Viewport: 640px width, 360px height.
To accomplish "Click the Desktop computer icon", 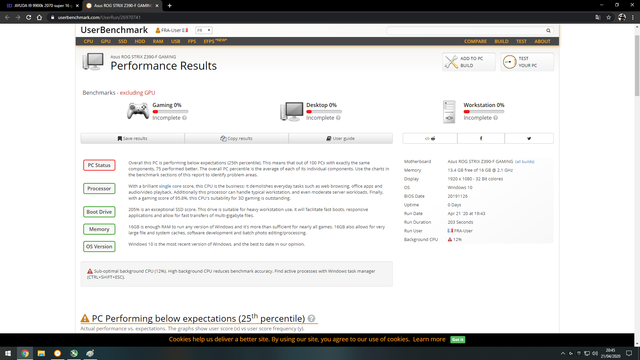I will point(292,111).
